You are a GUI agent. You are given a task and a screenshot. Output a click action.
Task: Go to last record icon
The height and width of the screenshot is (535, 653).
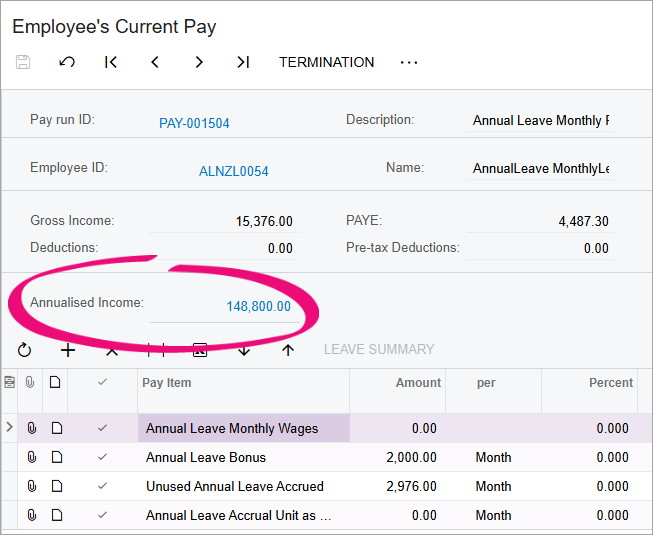click(243, 62)
